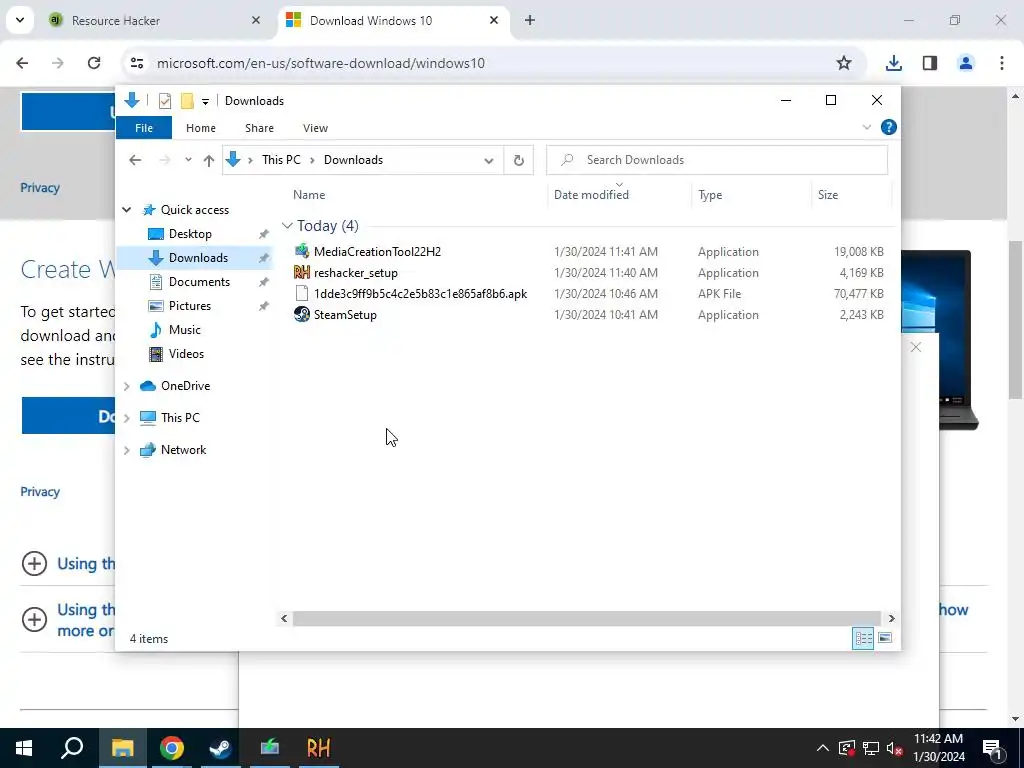This screenshot has height=768, width=1024.
Task: Click the SteamSetup file icon
Action: click(x=301, y=314)
